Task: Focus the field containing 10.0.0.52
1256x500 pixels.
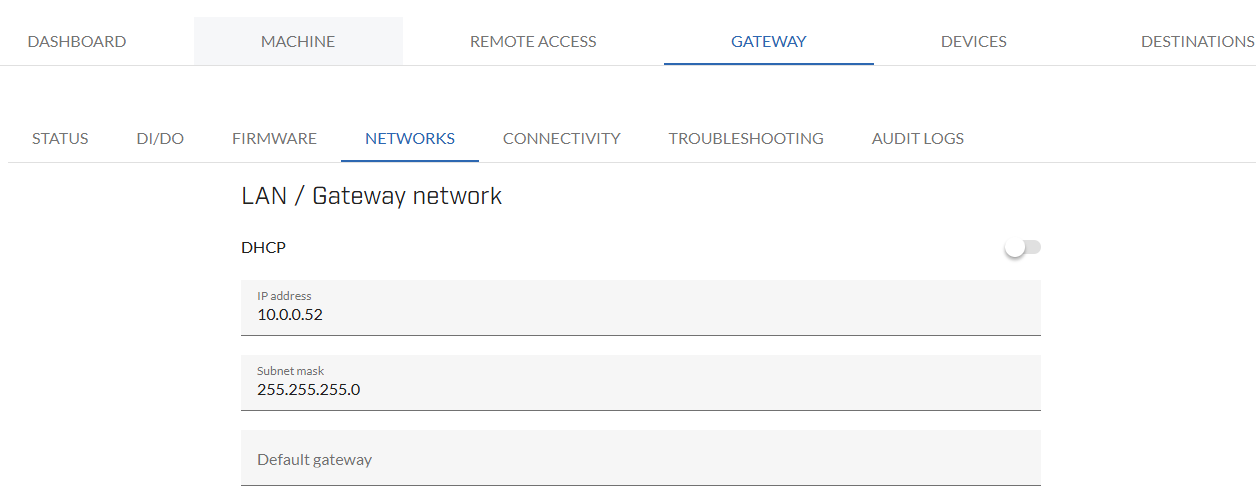Action: 641,308
